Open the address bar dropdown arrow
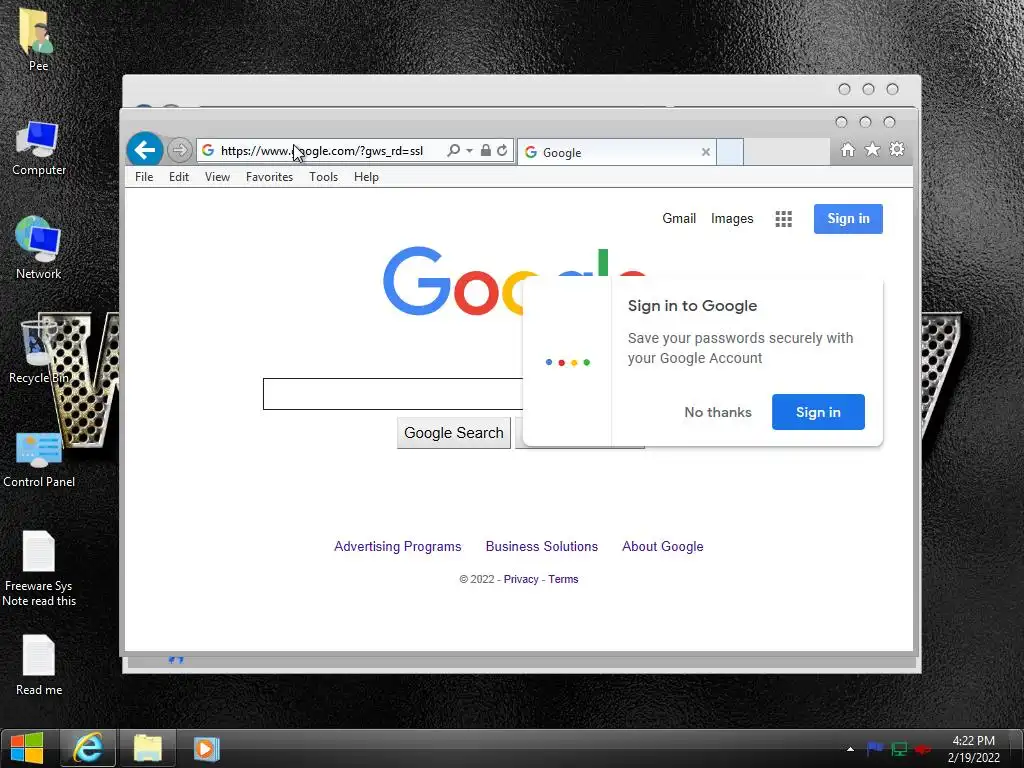This screenshot has width=1024, height=768. pos(470,151)
